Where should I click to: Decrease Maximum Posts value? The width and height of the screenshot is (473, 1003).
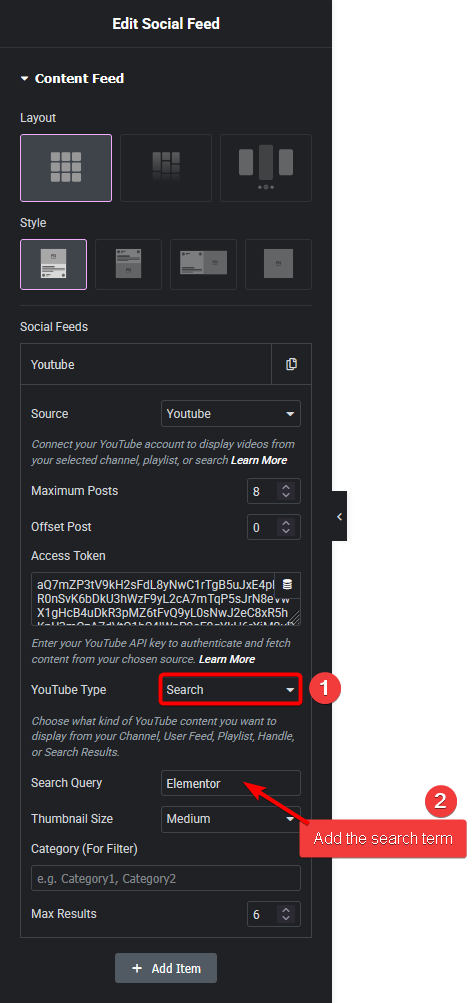coord(286,496)
